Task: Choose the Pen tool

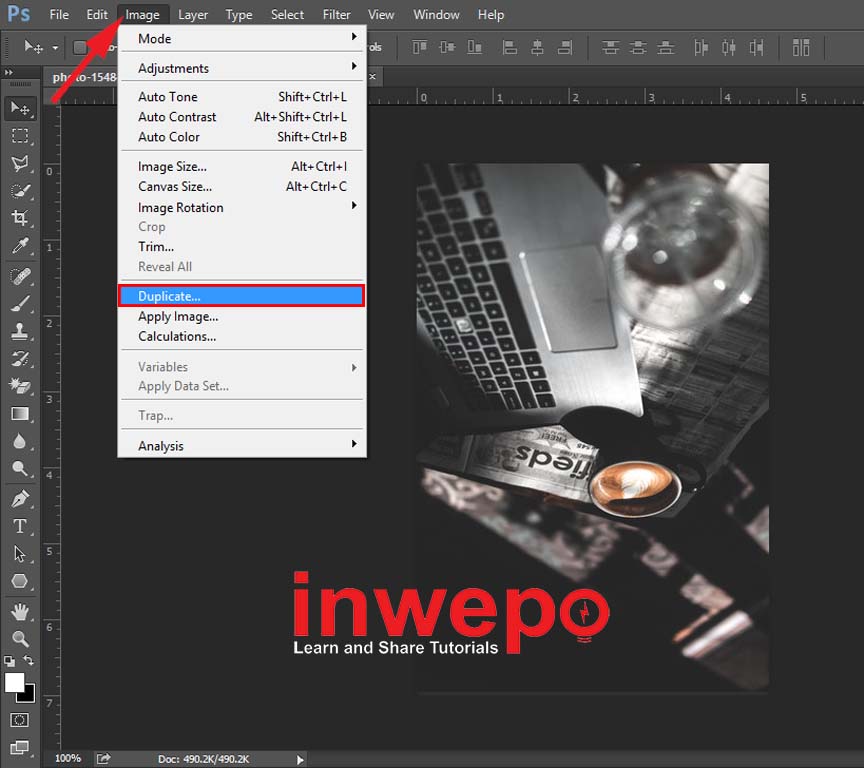Action: [19, 498]
